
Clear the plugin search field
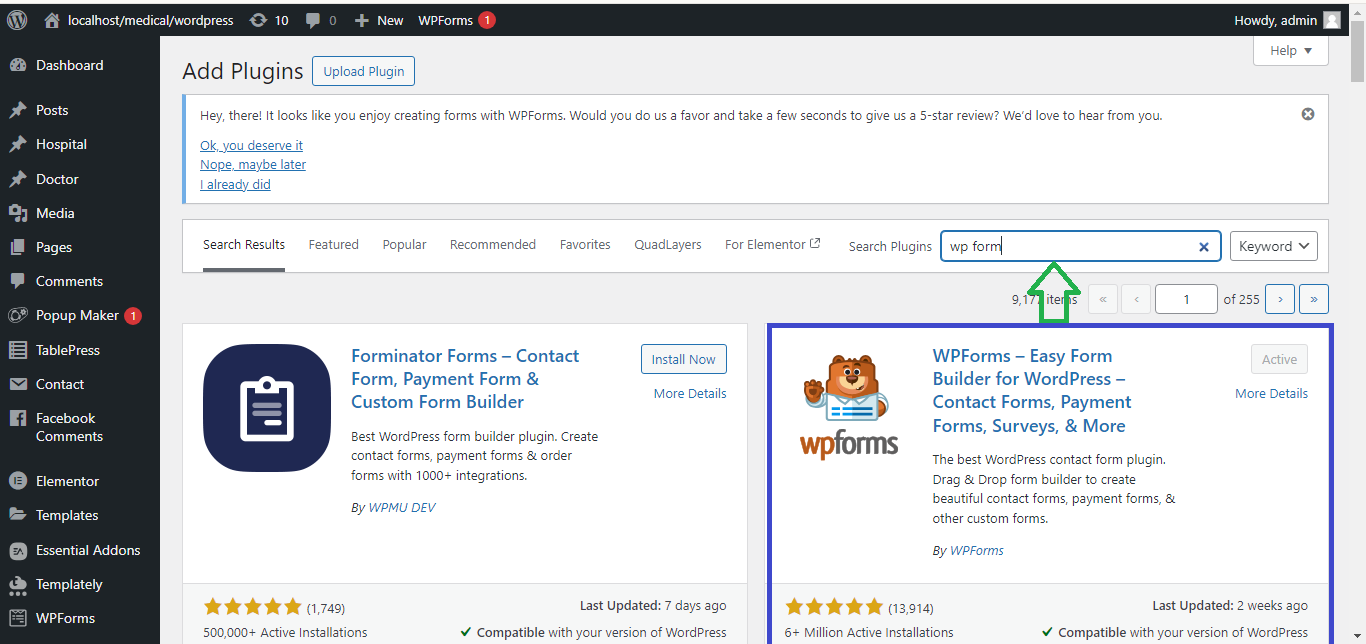click(1204, 247)
